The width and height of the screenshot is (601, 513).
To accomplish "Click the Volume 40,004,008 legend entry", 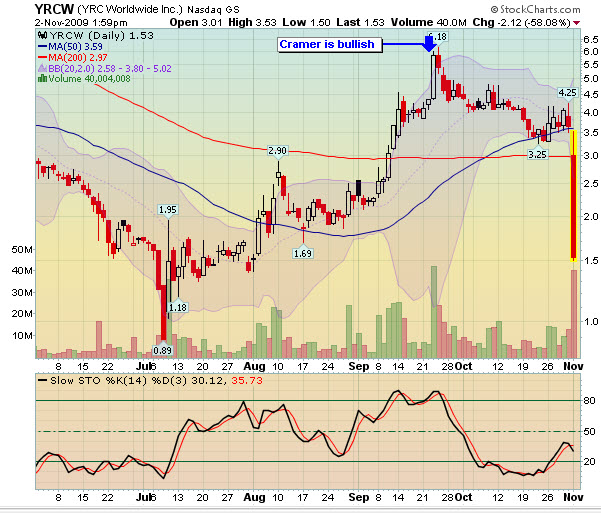I will click(89, 79).
